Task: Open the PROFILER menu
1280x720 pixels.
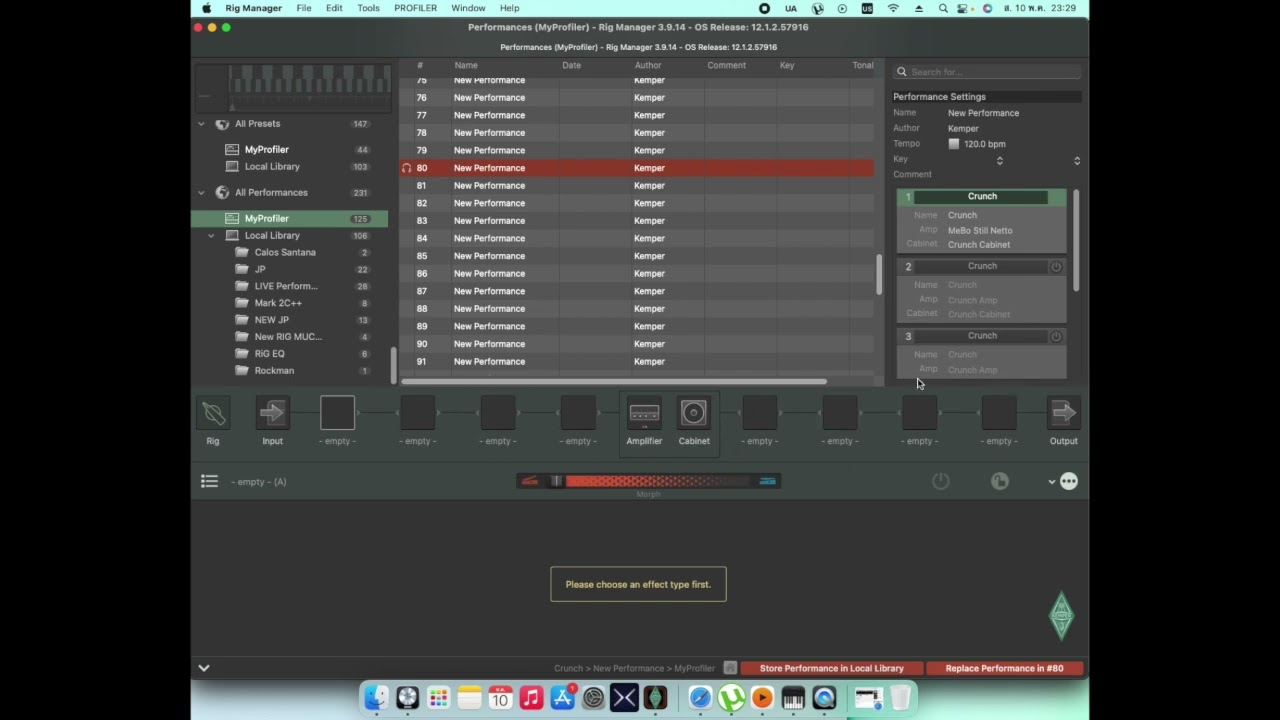Action: coord(415,8)
